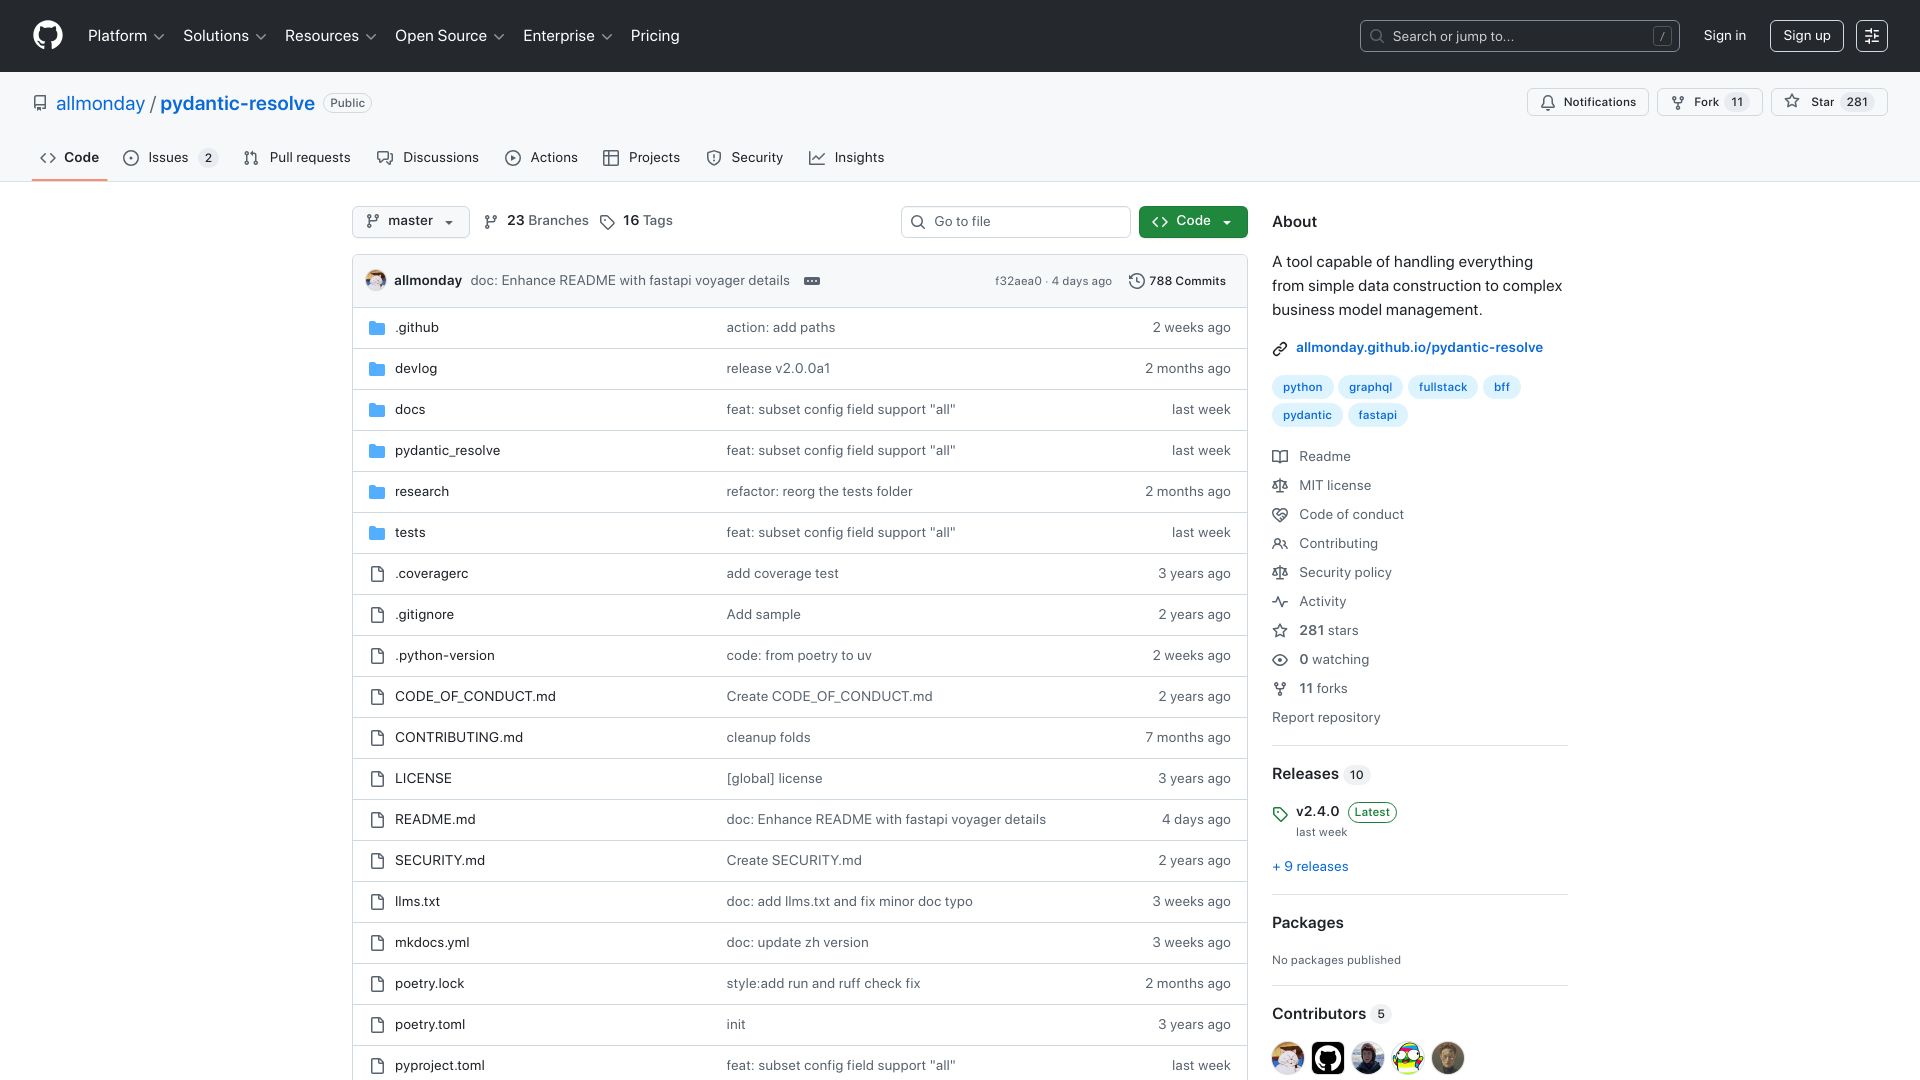Open the Activity pulse icon
The image size is (1920, 1080).
tap(1280, 602)
